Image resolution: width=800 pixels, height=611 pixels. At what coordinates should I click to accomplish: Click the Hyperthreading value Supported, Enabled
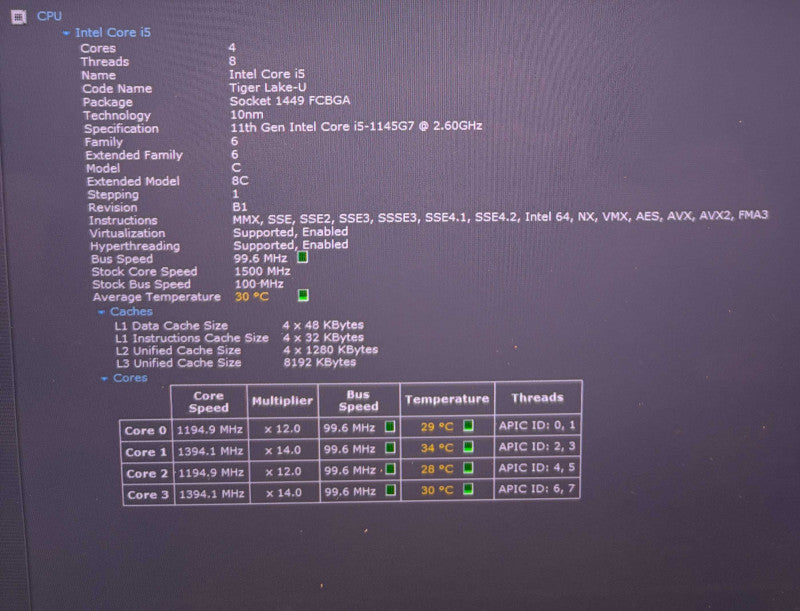[x=291, y=245]
